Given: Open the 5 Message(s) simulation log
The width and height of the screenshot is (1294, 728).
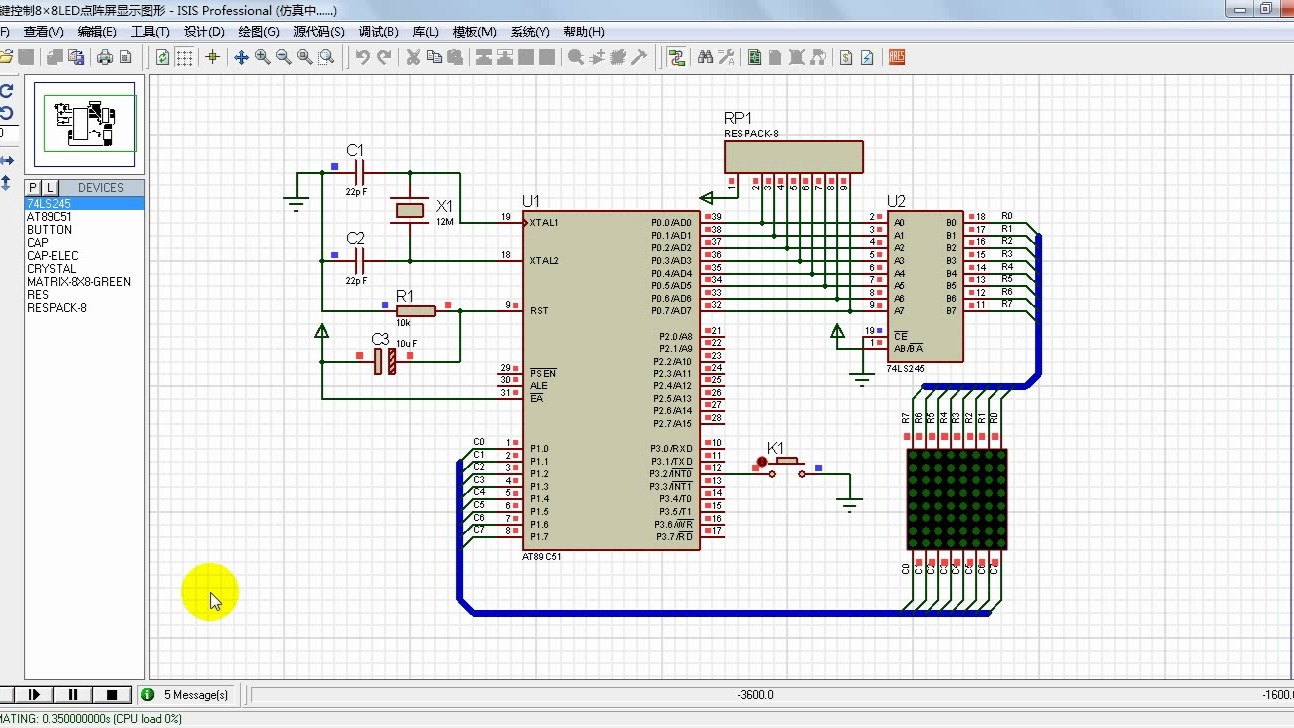Looking at the screenshot, I should click(x=195, y=694).
